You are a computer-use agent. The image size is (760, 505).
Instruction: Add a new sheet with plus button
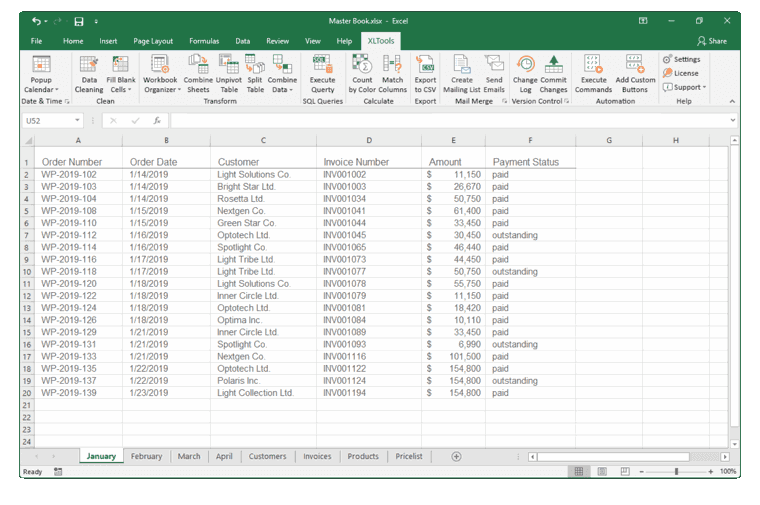[x=456, y=457]
